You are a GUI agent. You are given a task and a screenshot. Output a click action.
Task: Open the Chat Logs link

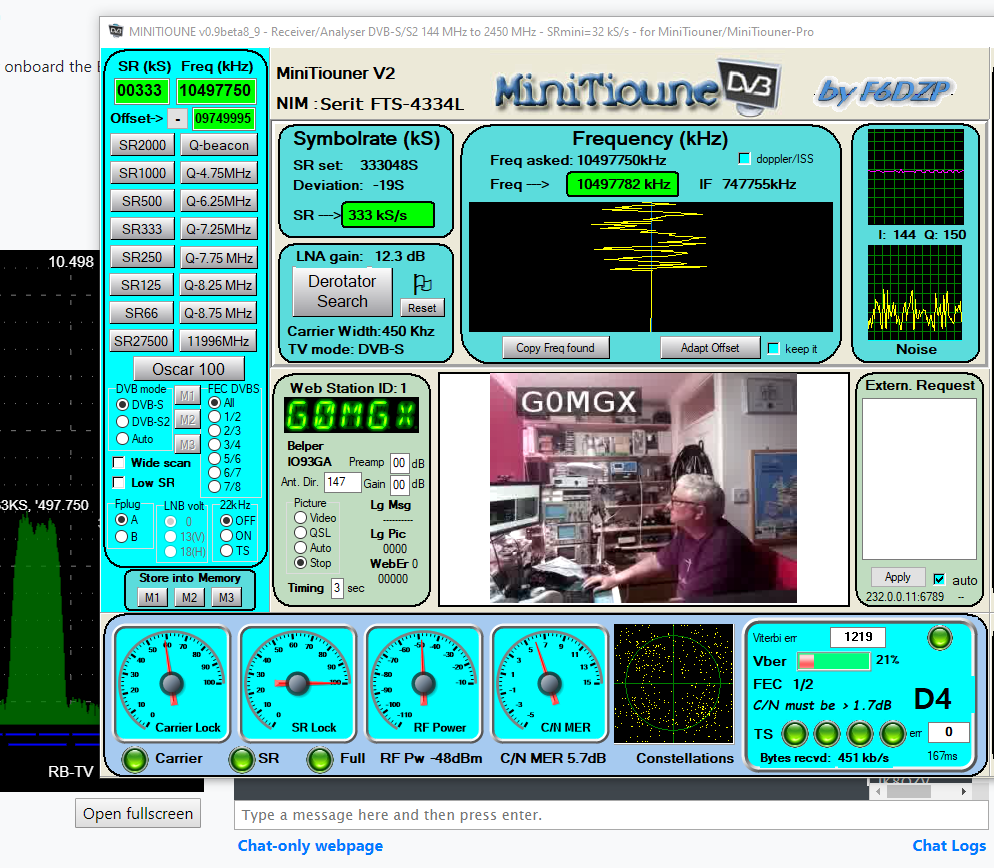949,846
